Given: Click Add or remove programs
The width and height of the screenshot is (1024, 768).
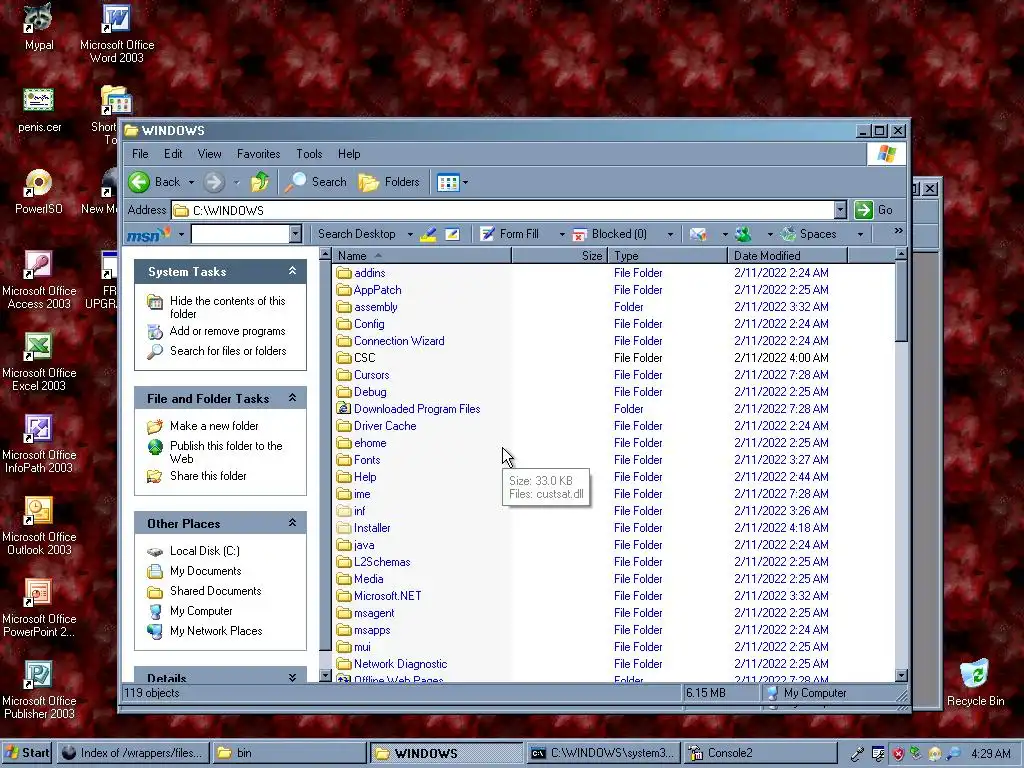Looking at the screenshot, I should click(x=227, y=331).
